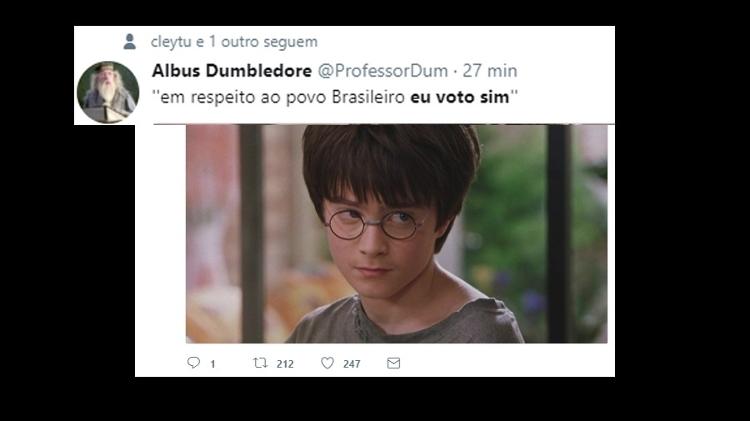The image size is (750, 421).
Task: Open the Albus Dumbledore display name
Action: [x=232, y=71]
